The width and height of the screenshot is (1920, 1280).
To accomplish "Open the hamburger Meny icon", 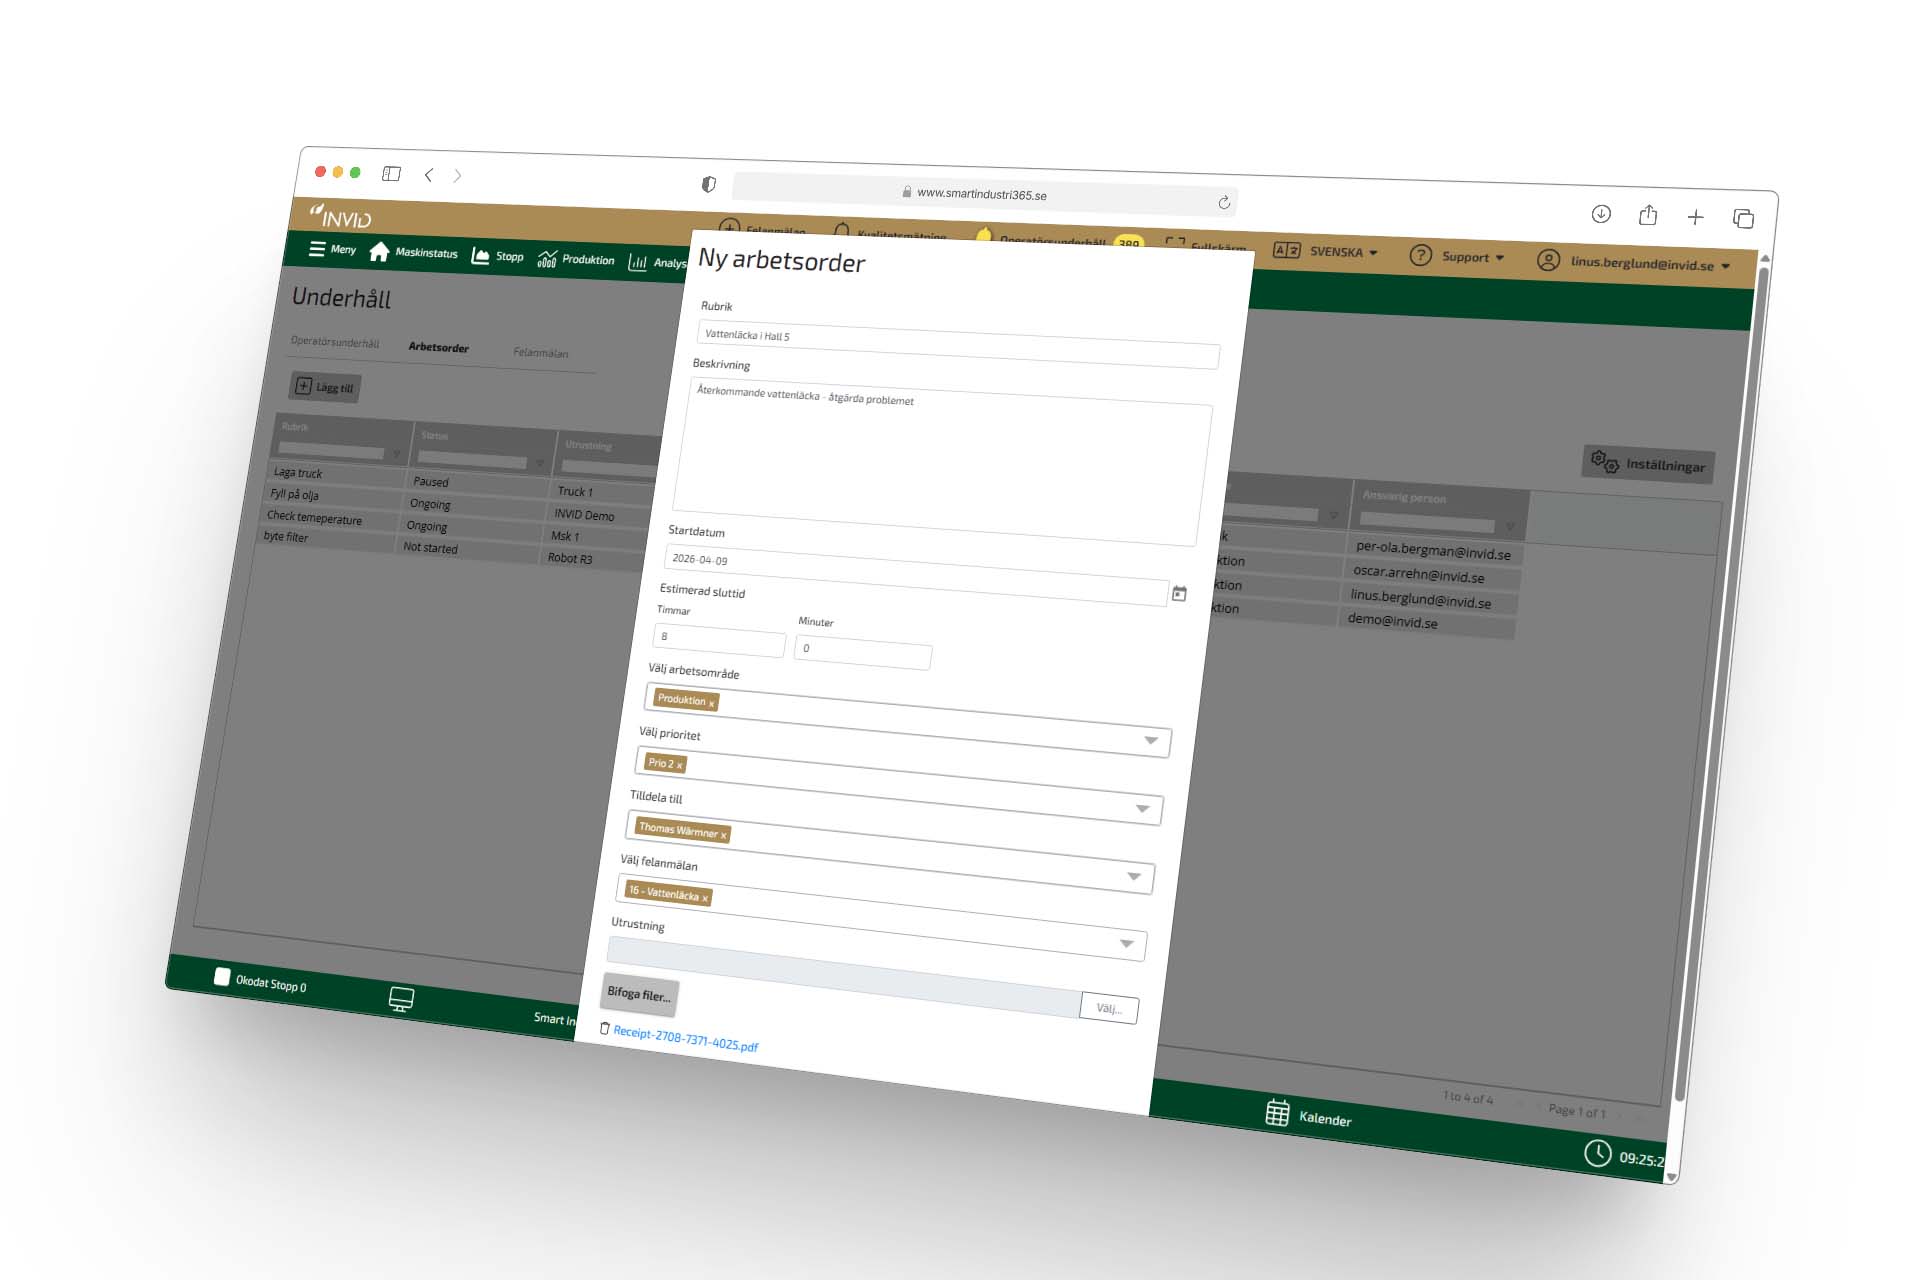I will coord(317,249).
